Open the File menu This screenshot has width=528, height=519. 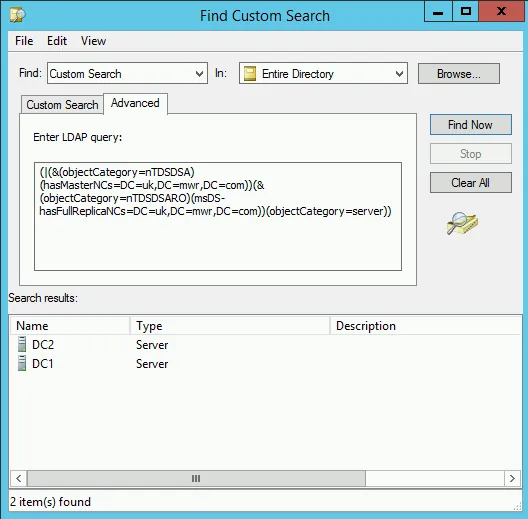[x=24, y=41]
